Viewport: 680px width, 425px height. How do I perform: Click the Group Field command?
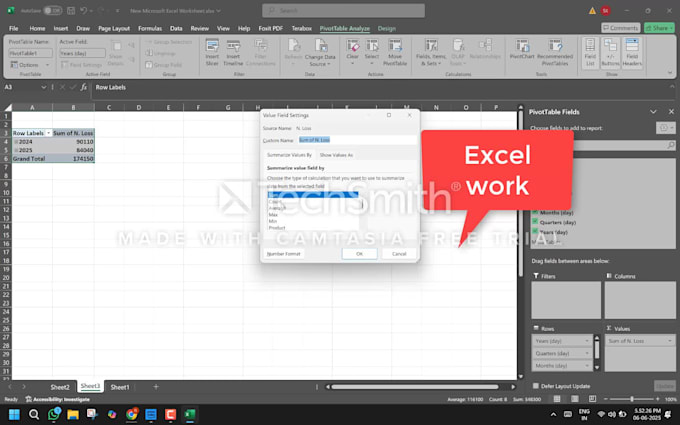163,65
